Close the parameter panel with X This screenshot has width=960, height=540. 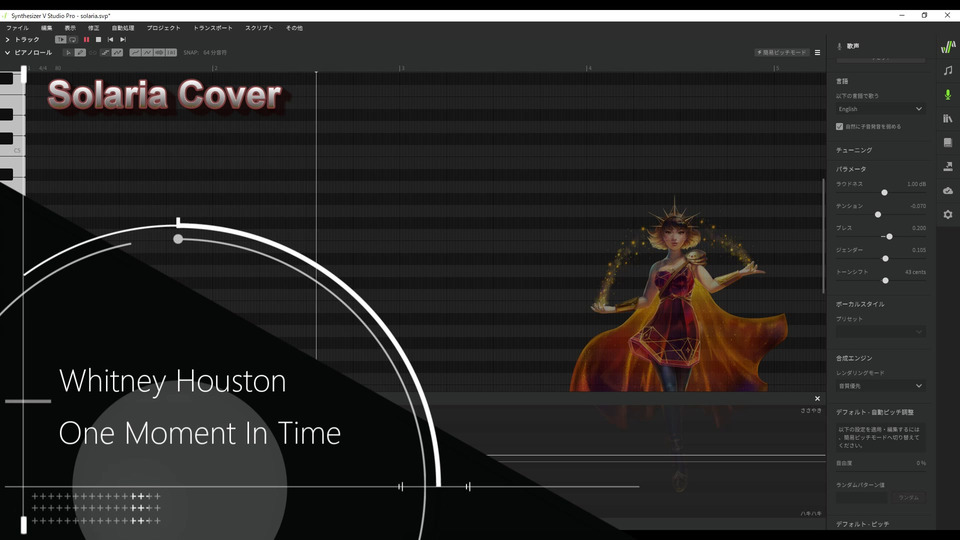point(817,399)
